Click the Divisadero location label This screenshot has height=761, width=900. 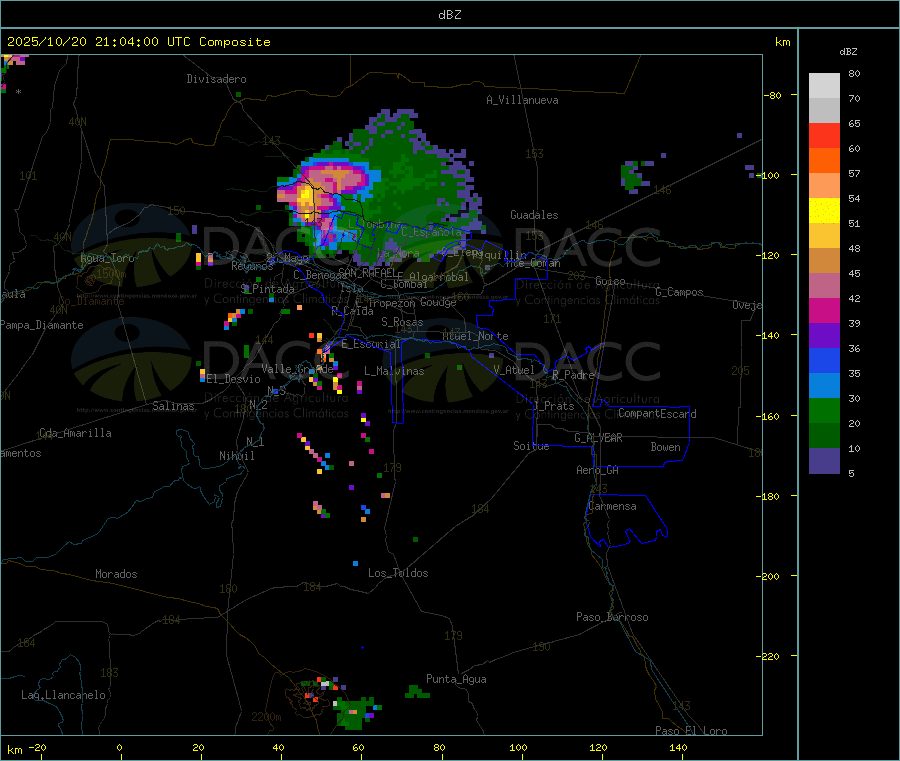click(x=216, y=79)
